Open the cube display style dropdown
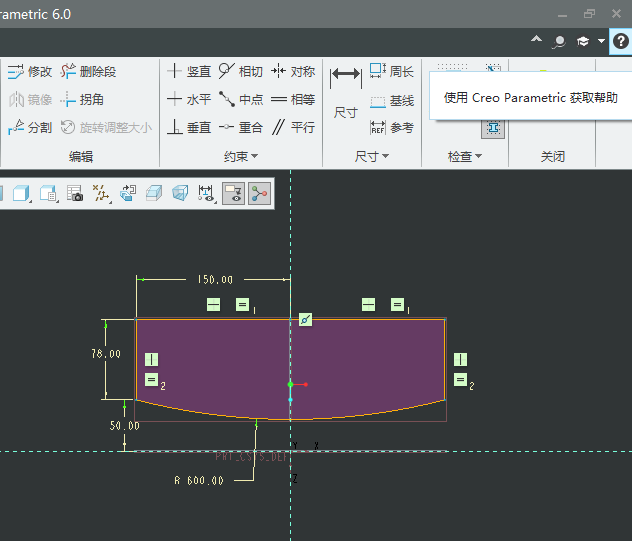Image resolution: width=632 pixels, height=541 pixels. tap(22, 194)
